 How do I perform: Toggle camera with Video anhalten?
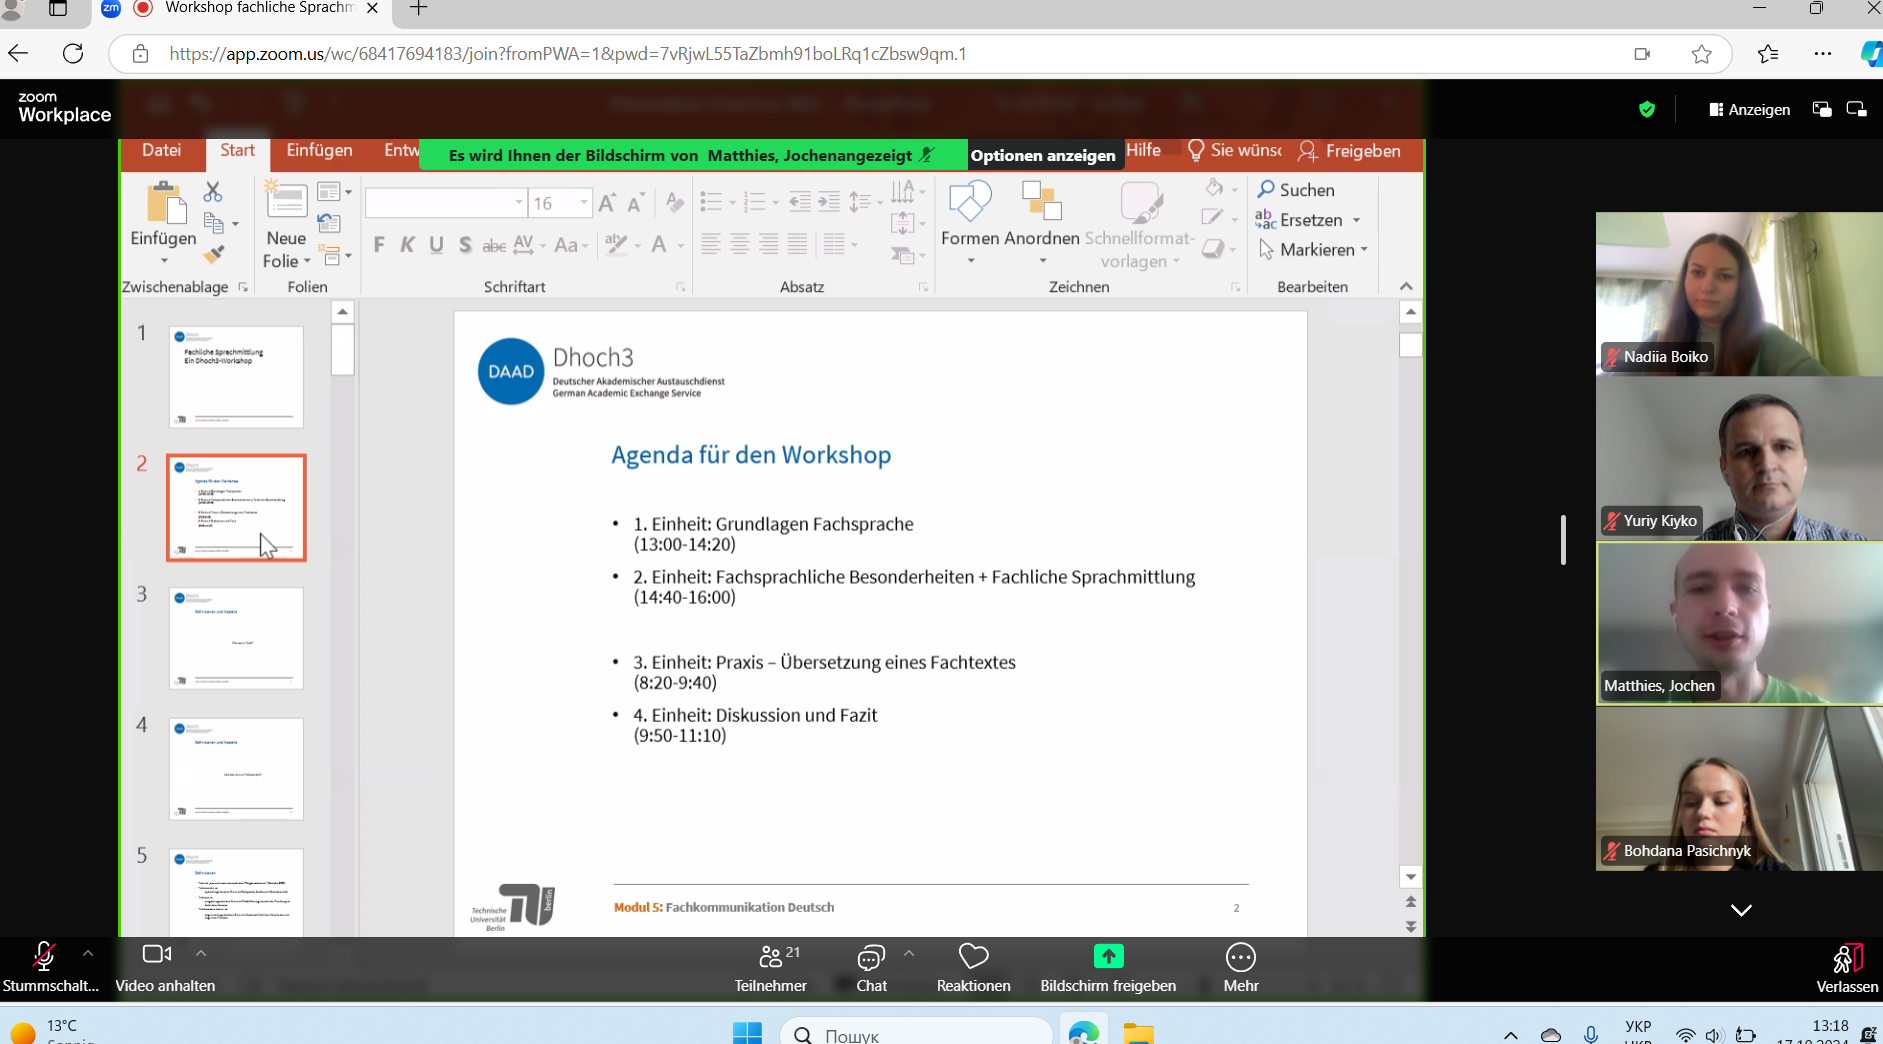[x=157, y=955]
